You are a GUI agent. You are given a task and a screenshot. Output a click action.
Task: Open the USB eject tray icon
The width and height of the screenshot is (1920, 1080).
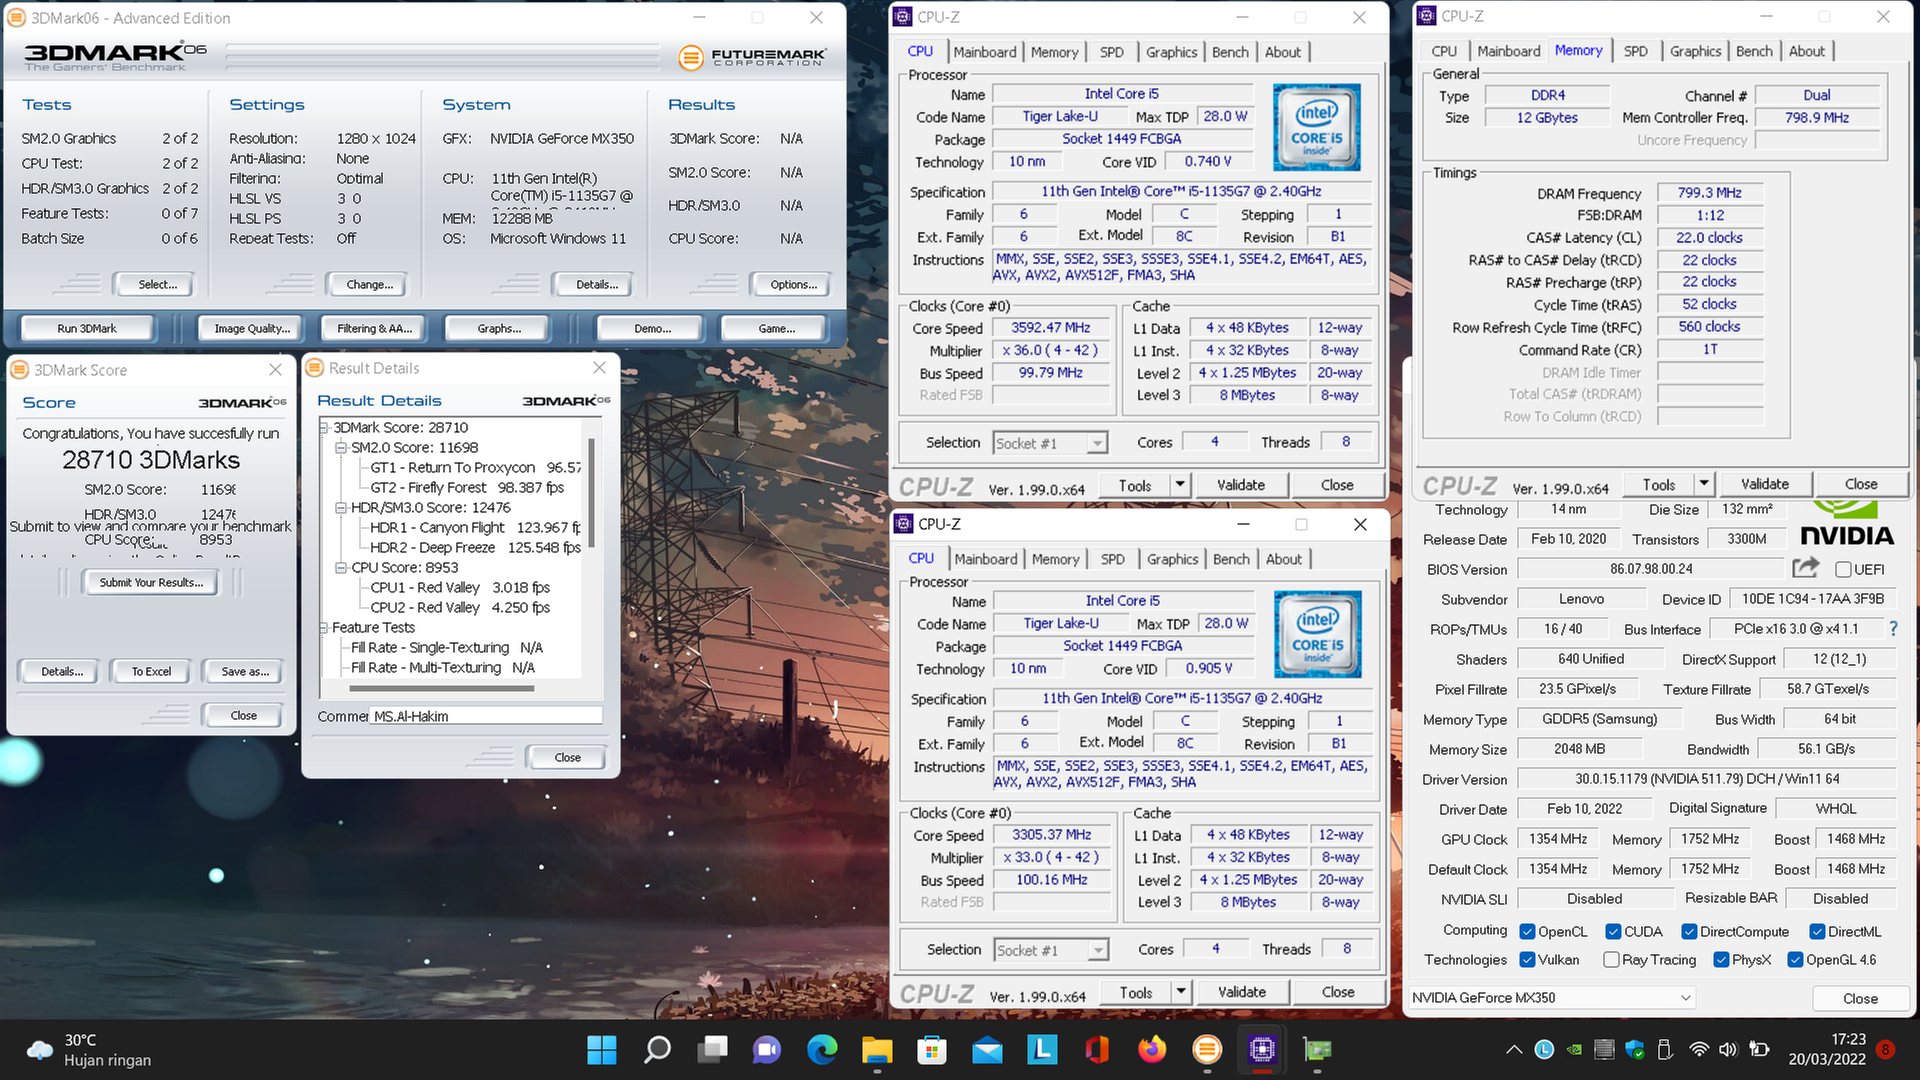(x=1665, y=1049)
